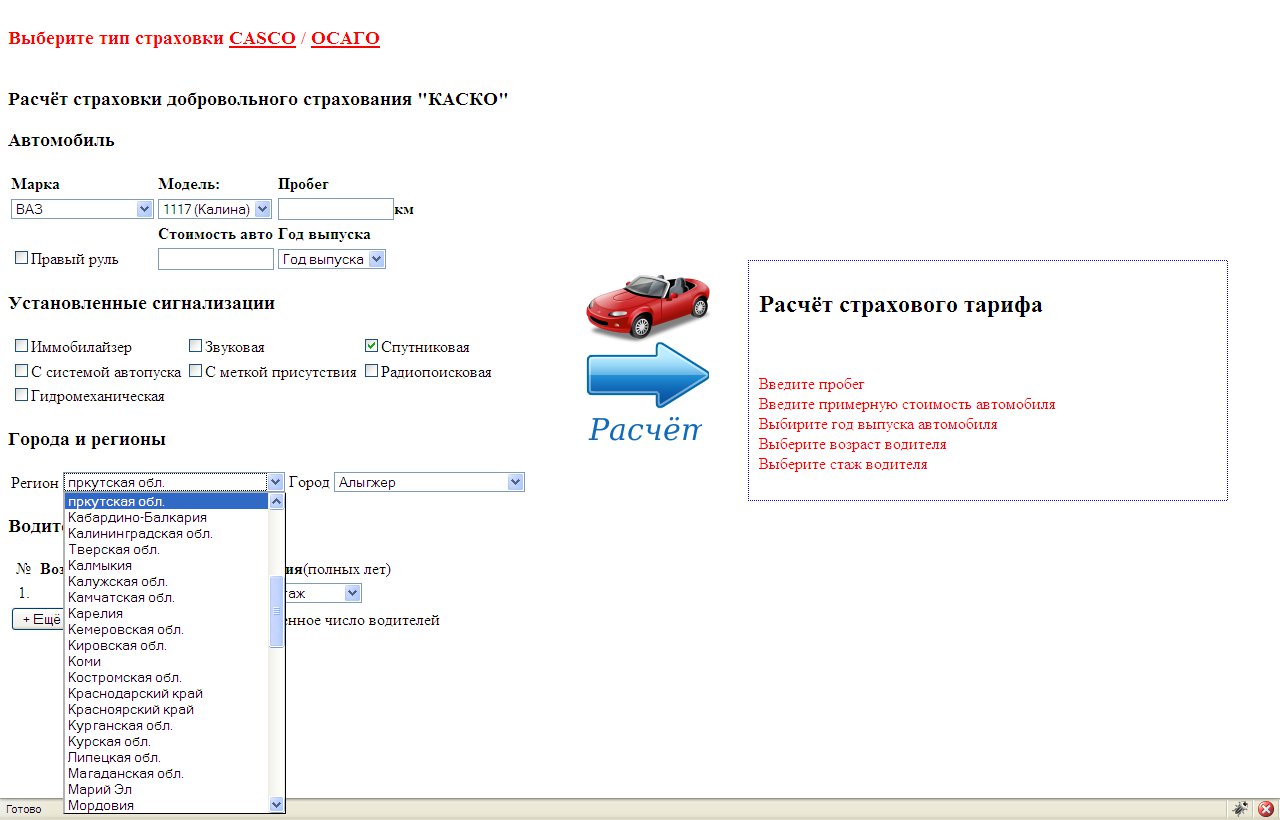1280x820 pixels.
Task: Enable the С системой автопуска checkbox
Action: (21, 371)
